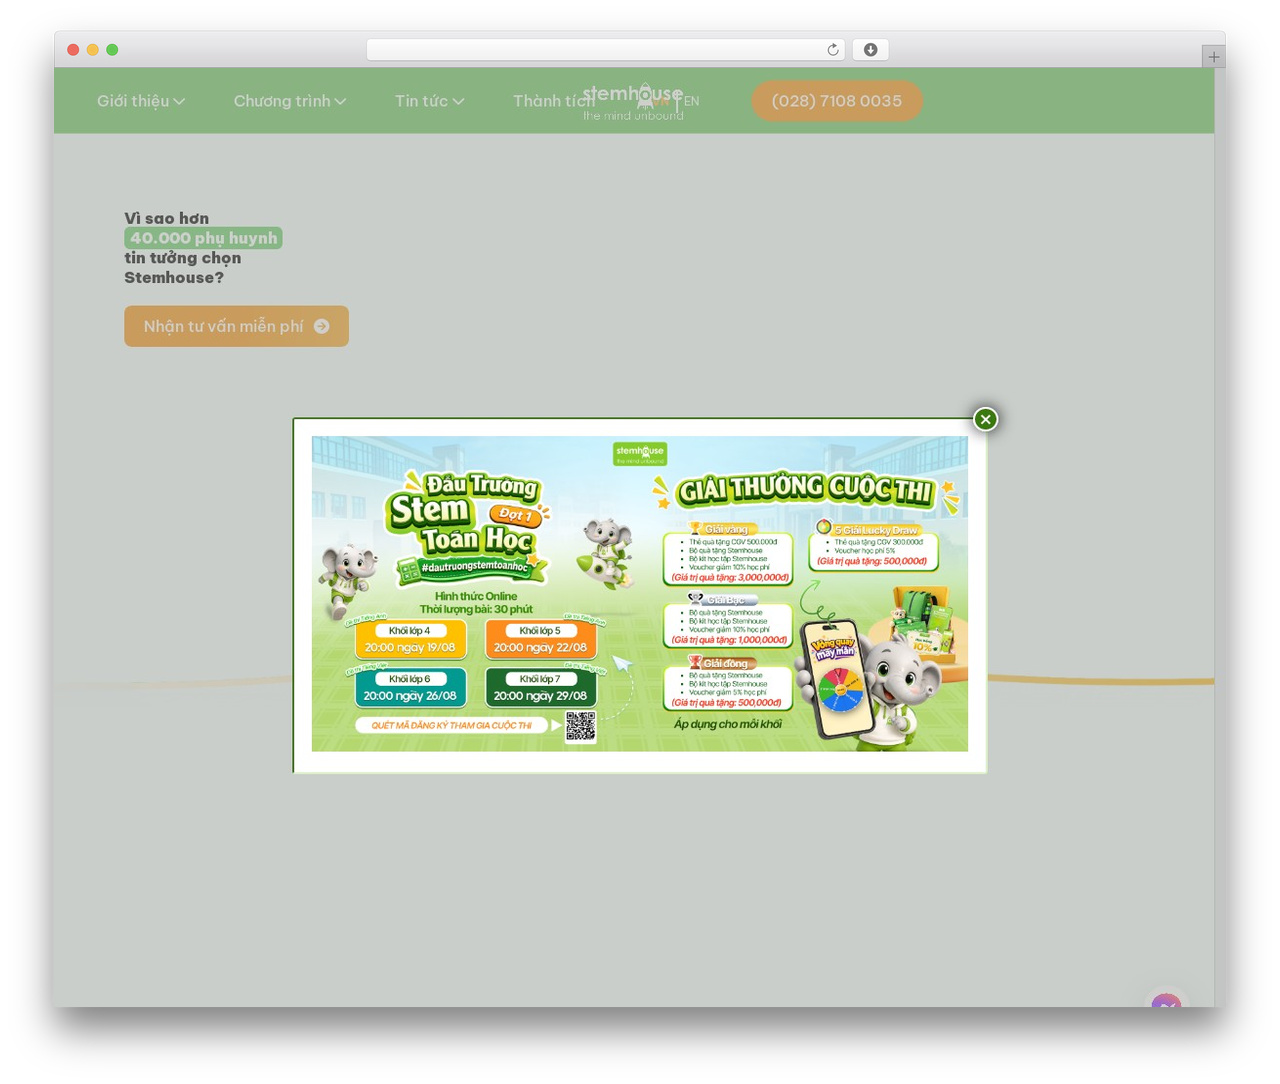1280x1084 pixels.
Task: Expand the Chương trình menu chevron
Action: [340, 101]
